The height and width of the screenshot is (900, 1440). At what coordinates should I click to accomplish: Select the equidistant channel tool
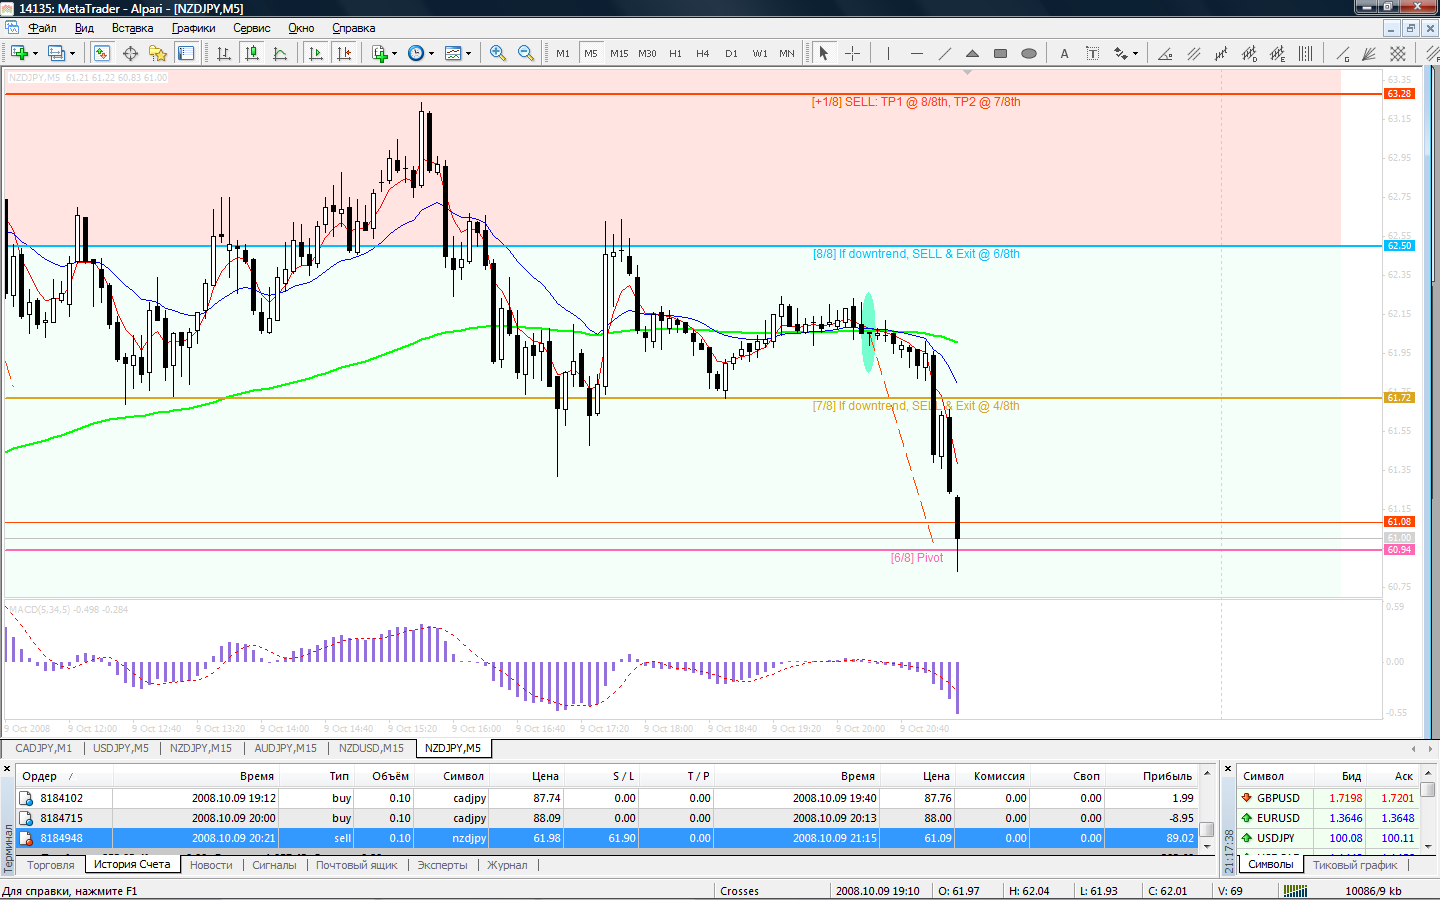pos(1193,53)
